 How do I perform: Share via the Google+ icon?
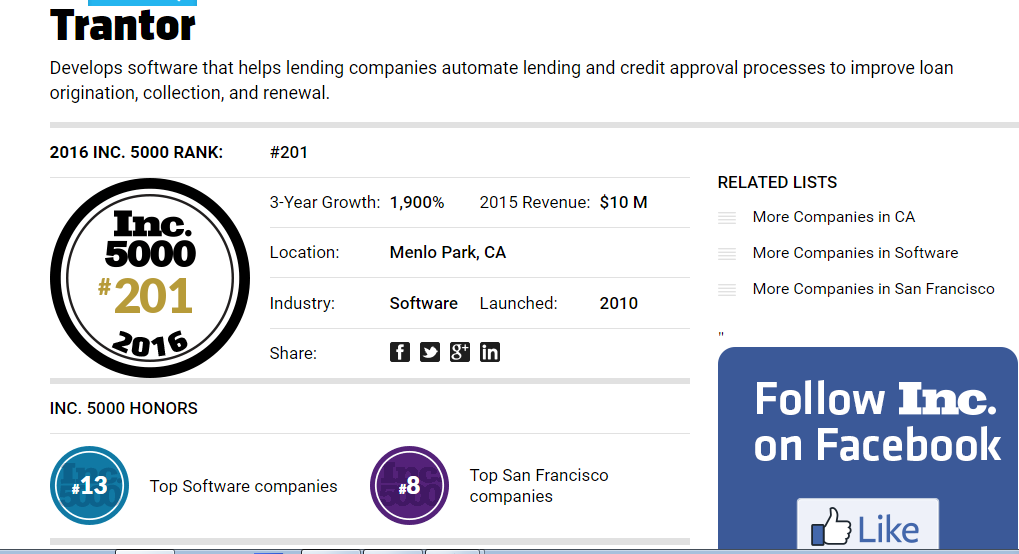click(x=460, y=352)
